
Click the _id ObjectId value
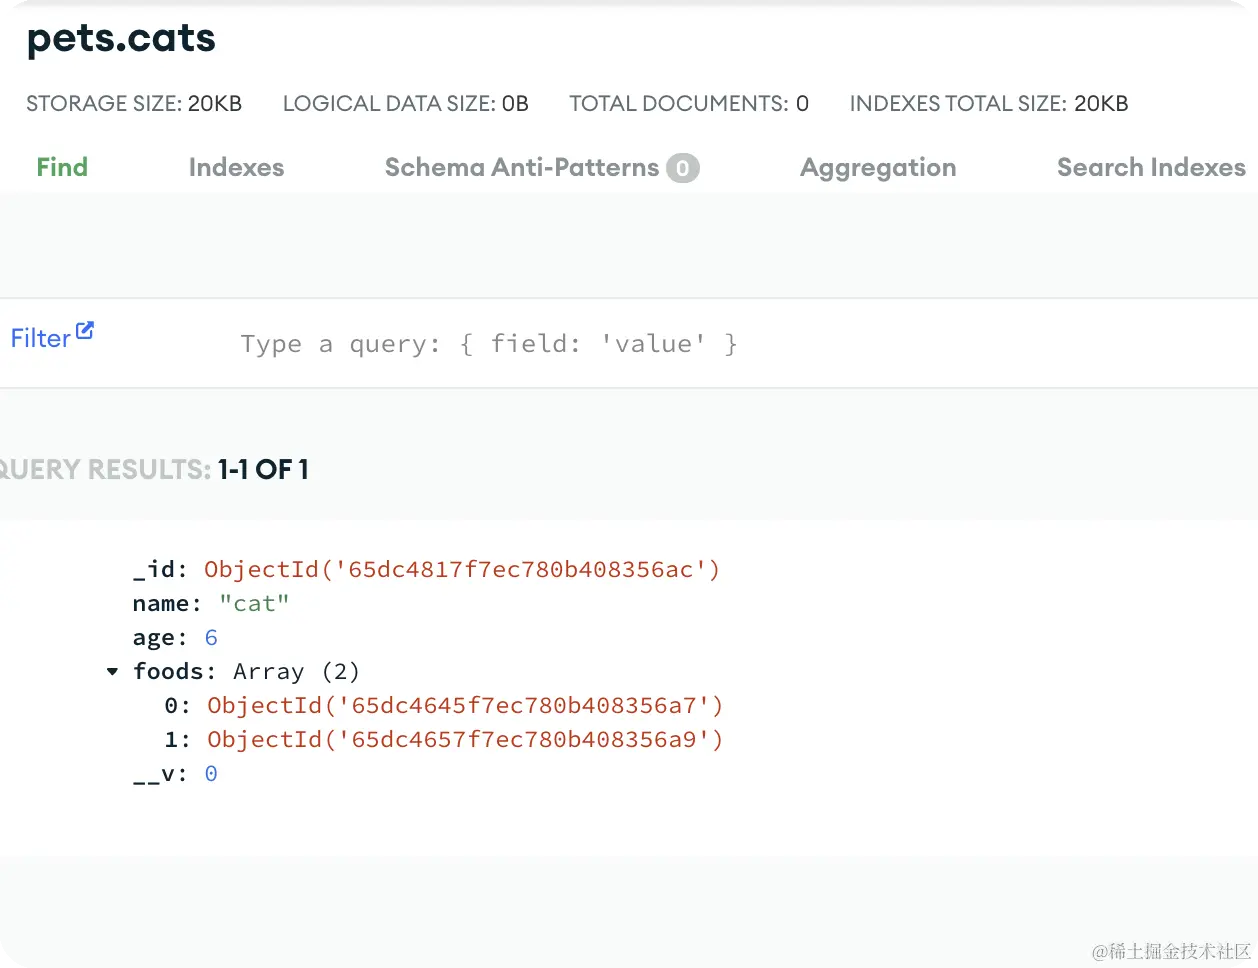(x=462, y=570)
